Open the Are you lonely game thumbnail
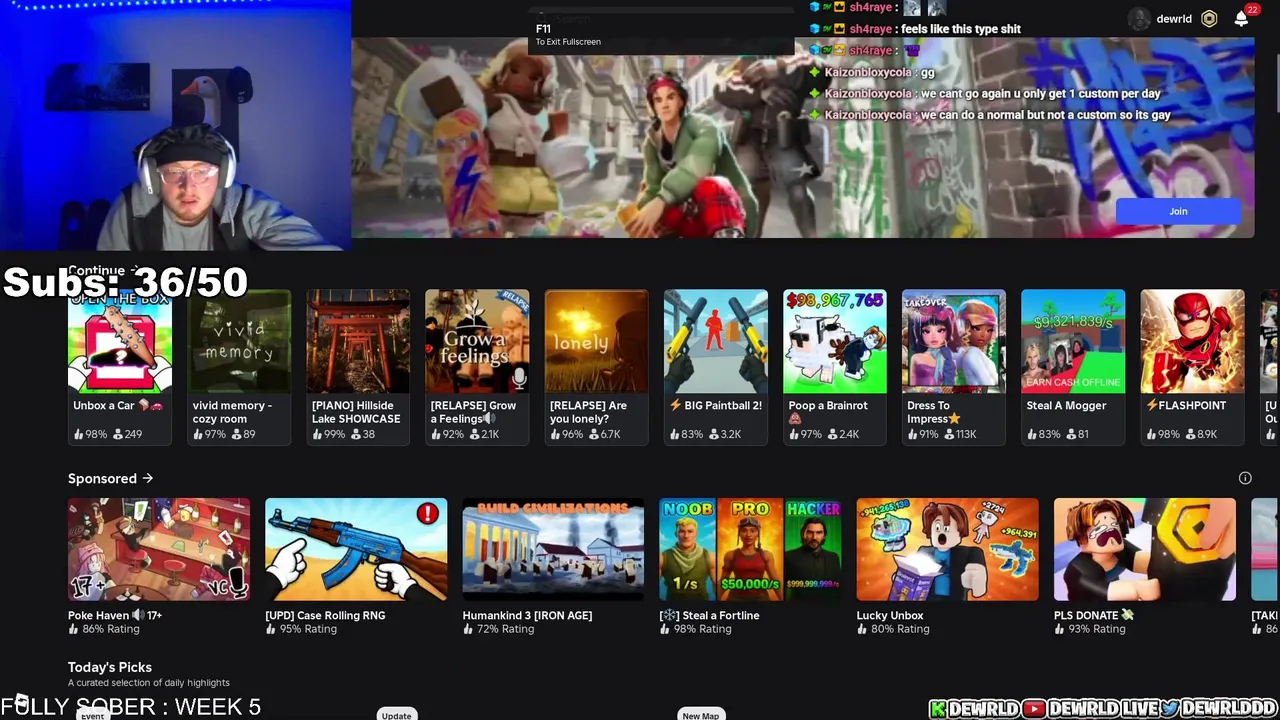Viewport: 1280px width, 720px height. [597, 341]
